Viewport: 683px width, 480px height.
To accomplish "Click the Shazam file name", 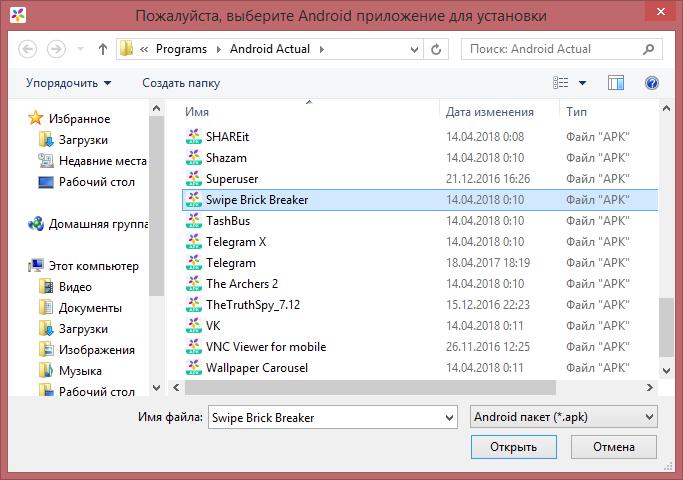I will tap(226, 158).
